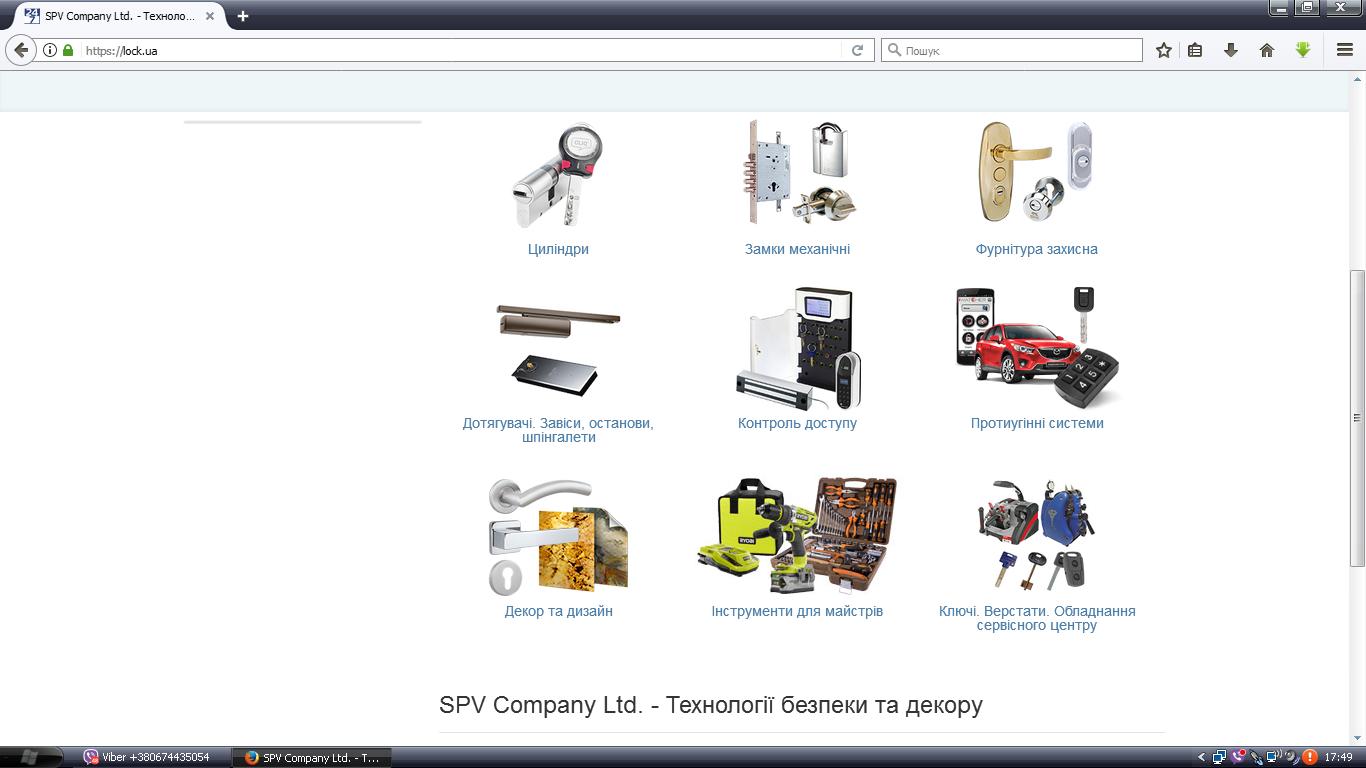The height and width of the screenshot is (768, 1366).
Task: Open a new tab with the plus button
Action: click(242, 16)
